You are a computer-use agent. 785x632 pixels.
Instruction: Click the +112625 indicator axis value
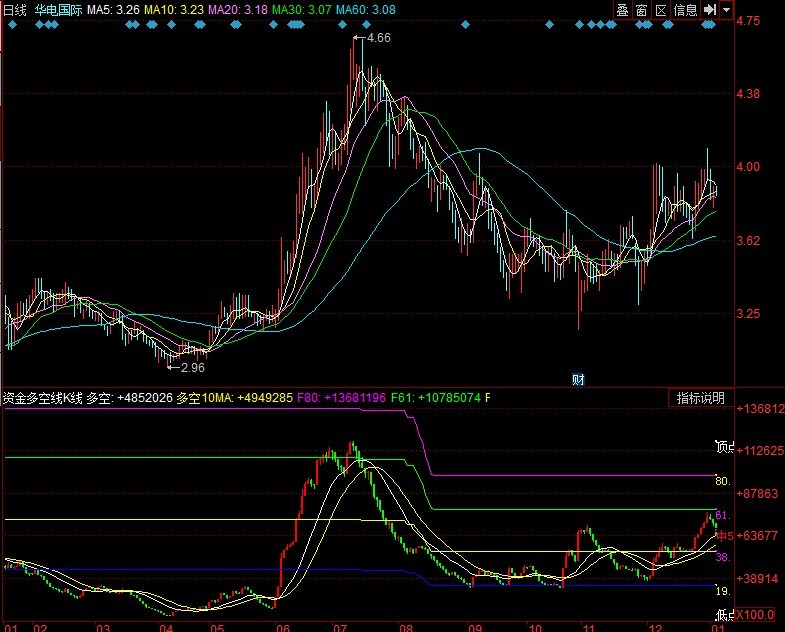[x=760, y=451]
